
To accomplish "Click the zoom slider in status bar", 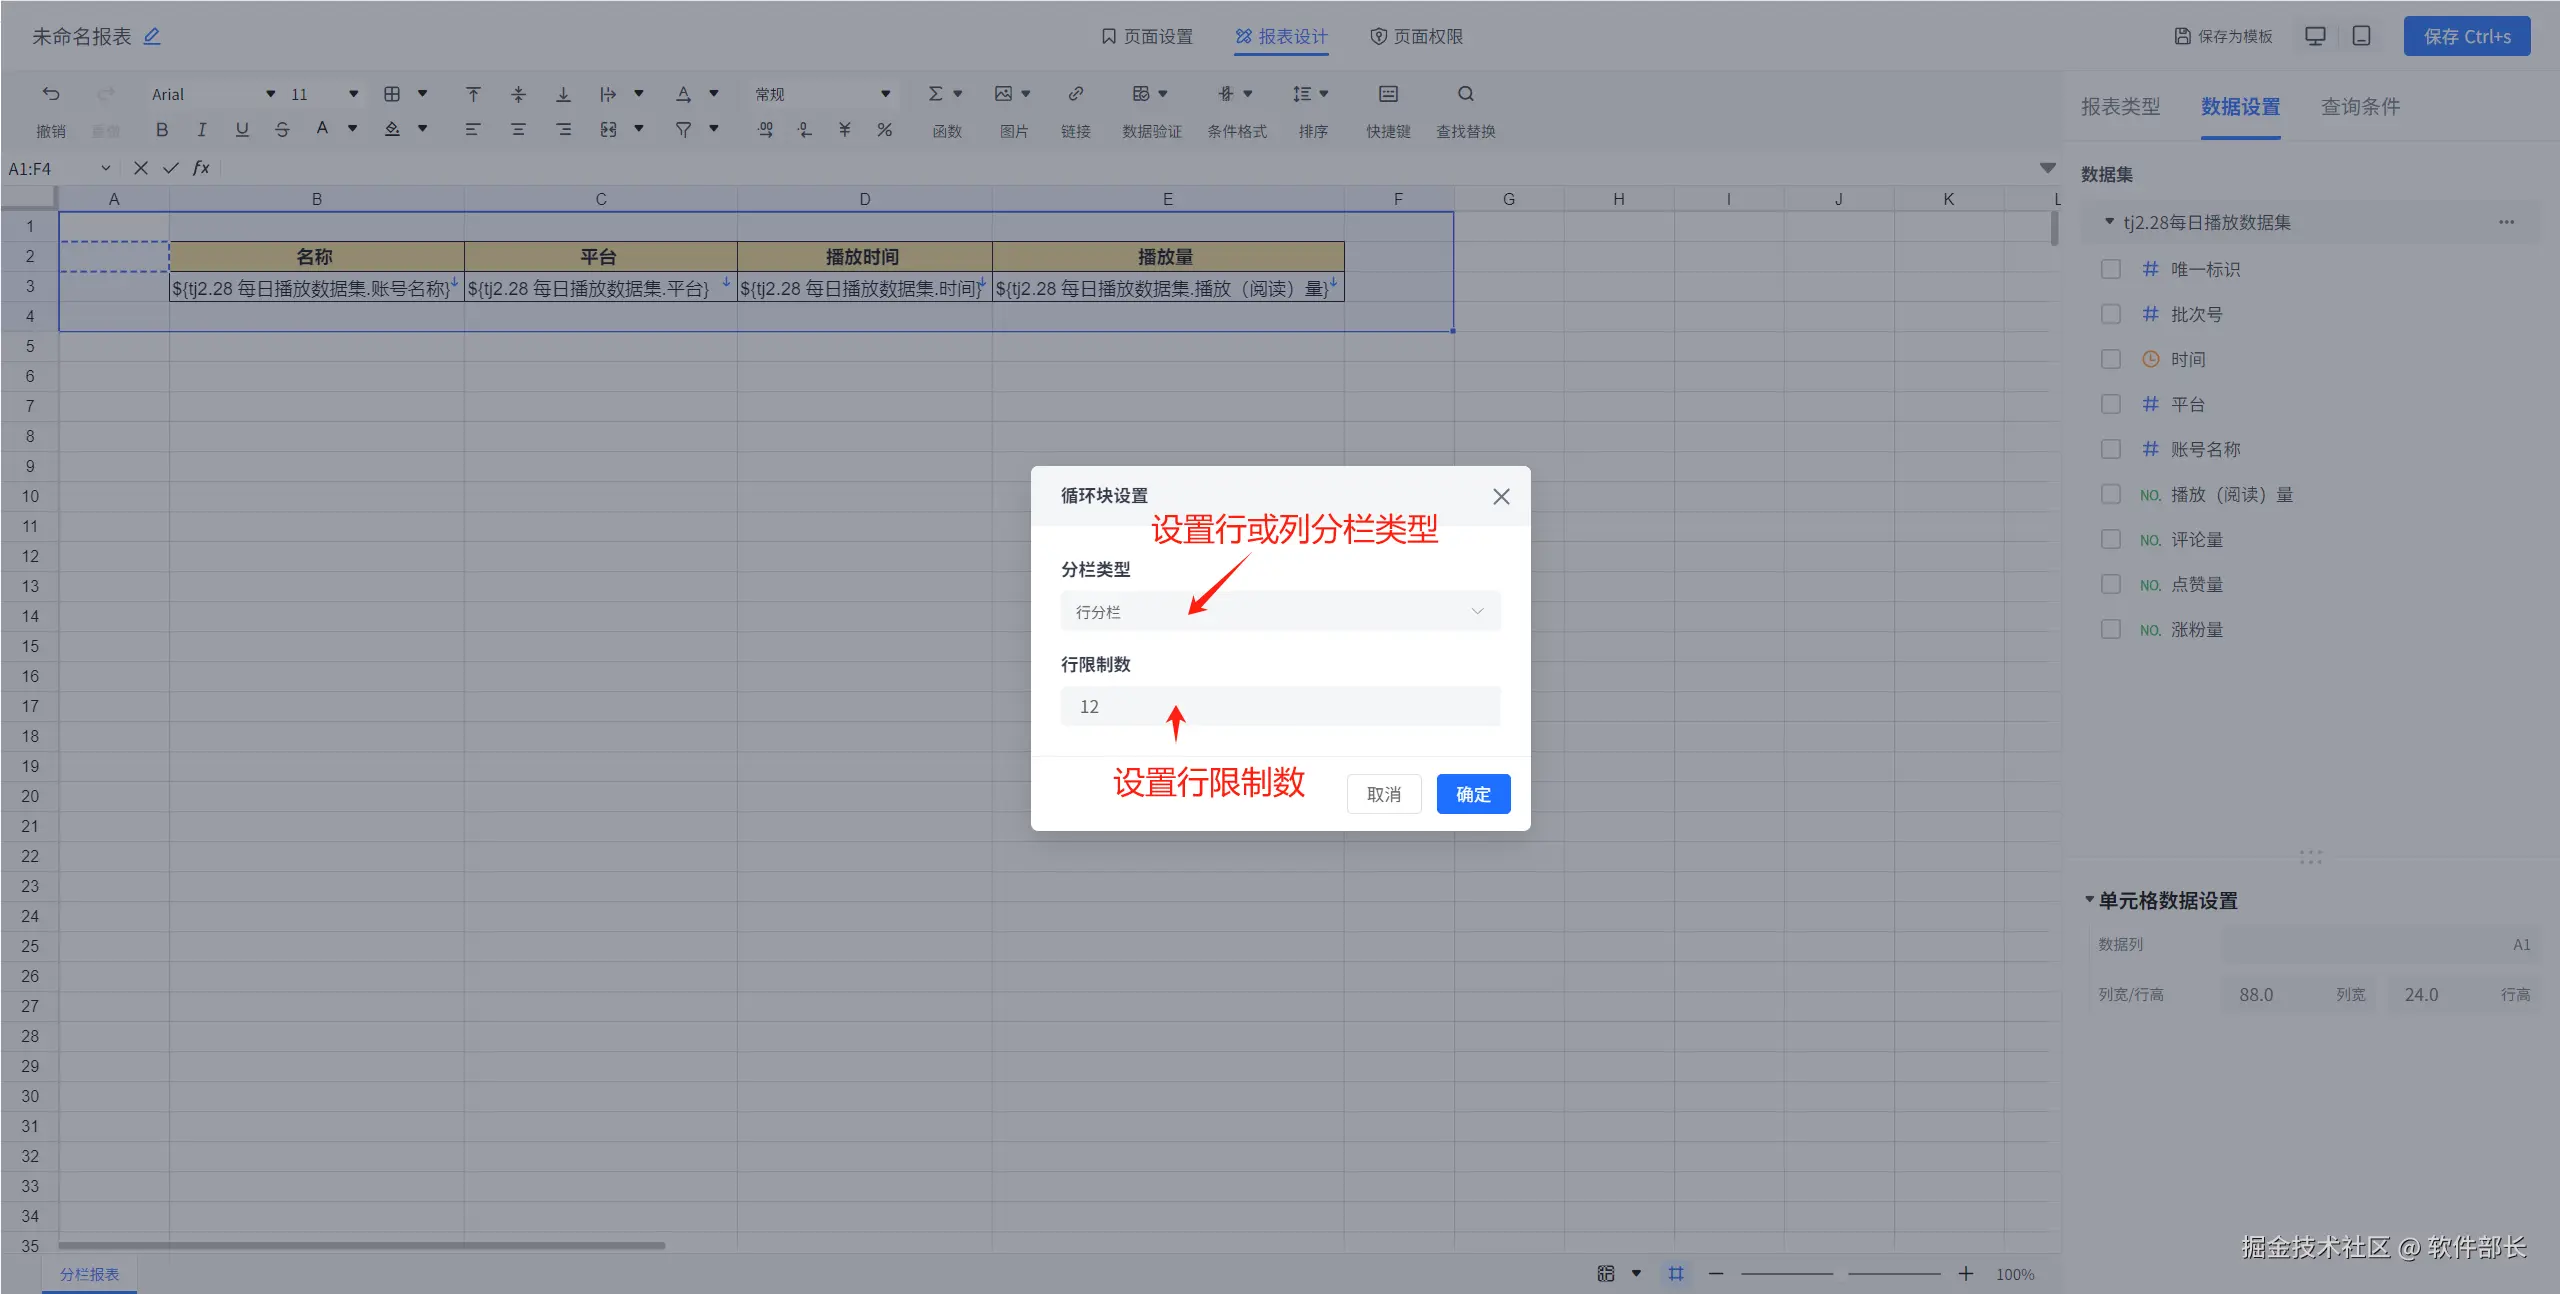I will coord(1840,1273).
